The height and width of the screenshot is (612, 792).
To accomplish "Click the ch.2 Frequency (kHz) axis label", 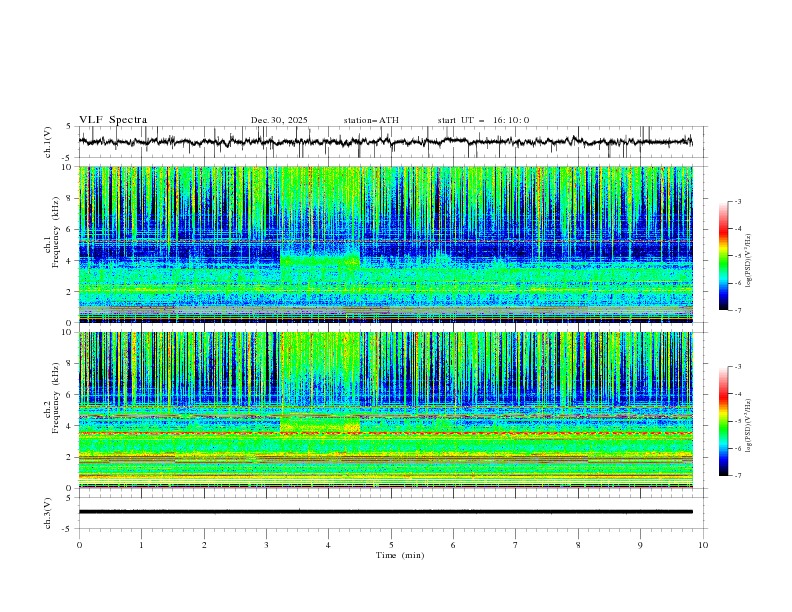I will (x=57, y=400).
